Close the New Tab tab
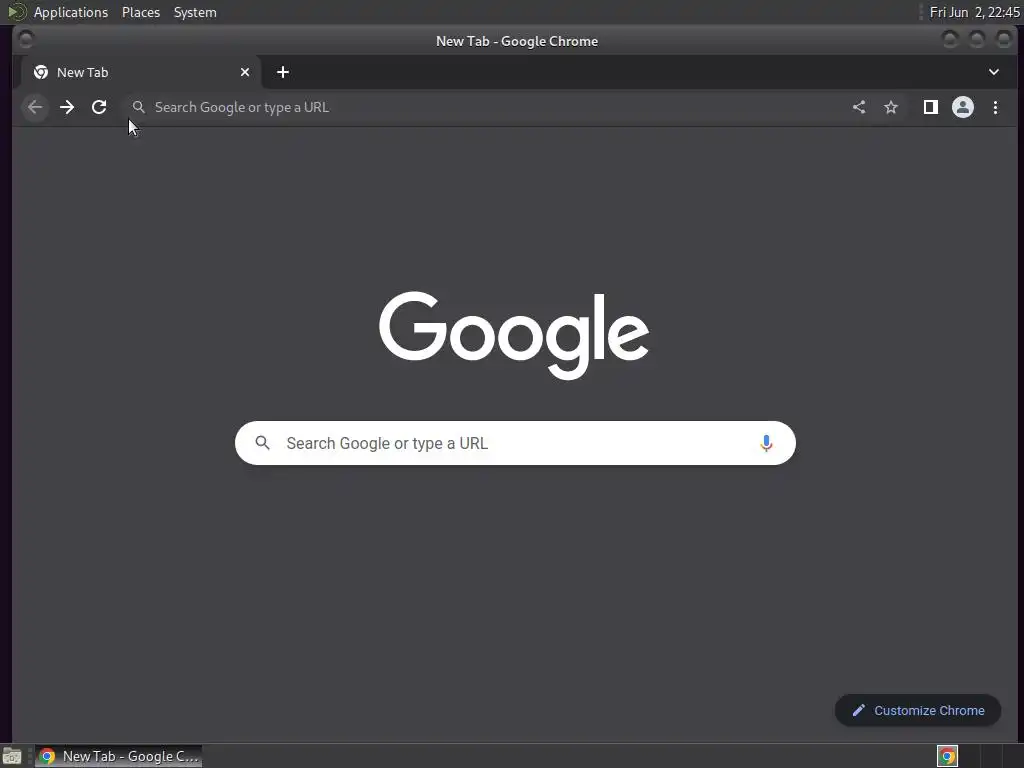Viewport: 1024px width, 768px height. click(245, 72)
